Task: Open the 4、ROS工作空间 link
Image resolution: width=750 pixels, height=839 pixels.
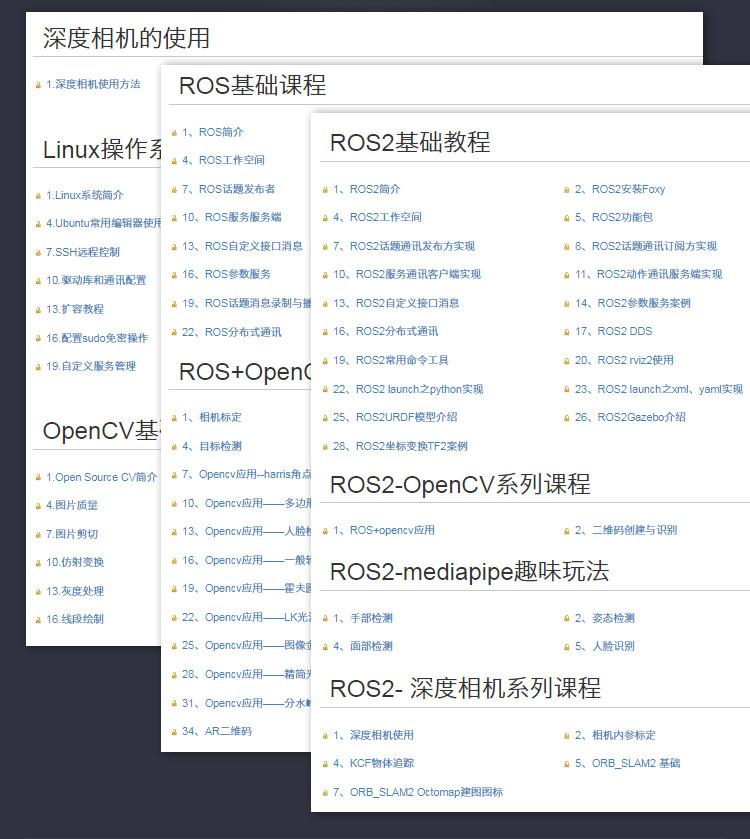Action: 223,160
